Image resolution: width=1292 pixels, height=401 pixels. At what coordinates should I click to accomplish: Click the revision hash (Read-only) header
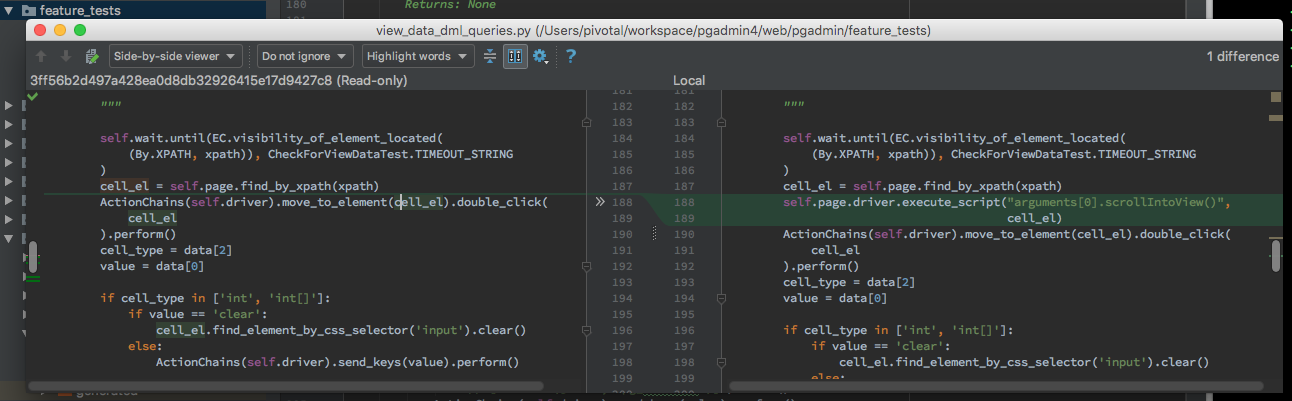219,80
